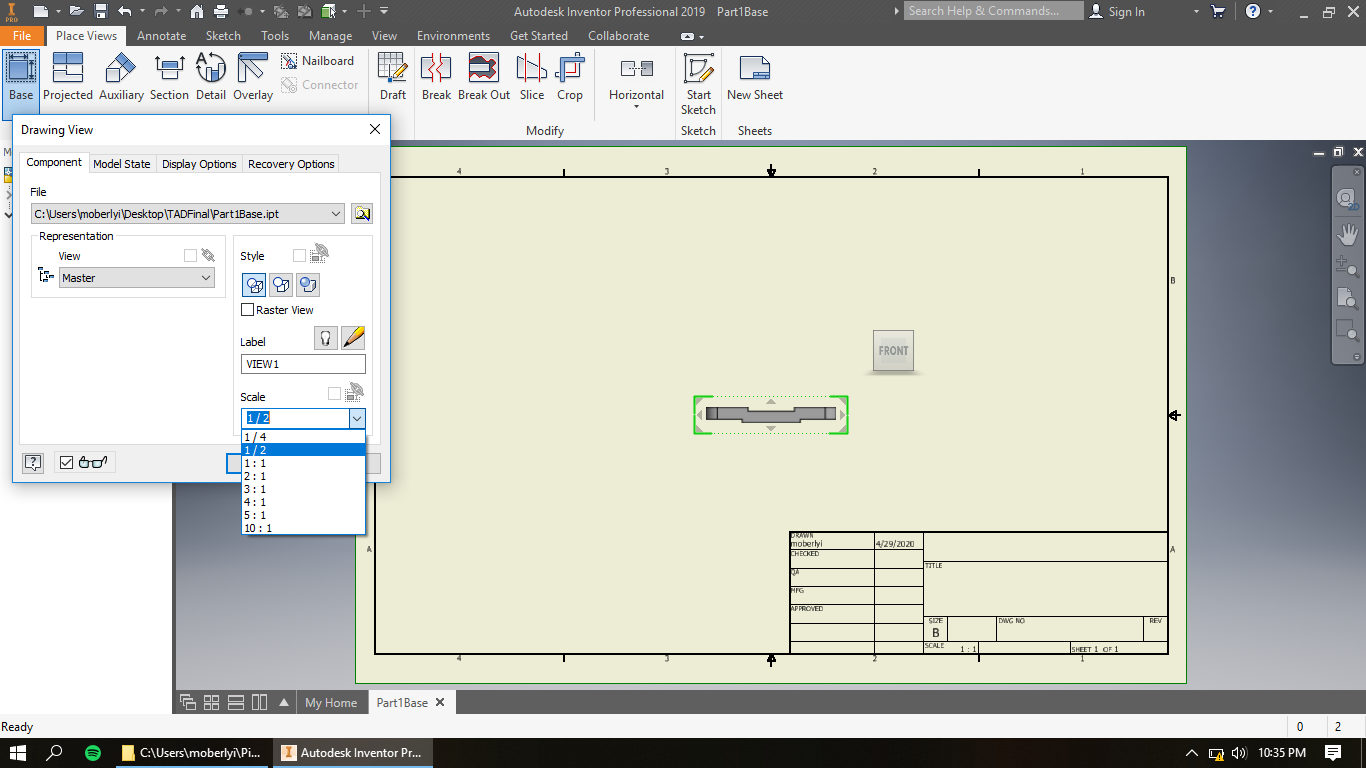Open Sign In dropdown arrow

(1196, 12)
